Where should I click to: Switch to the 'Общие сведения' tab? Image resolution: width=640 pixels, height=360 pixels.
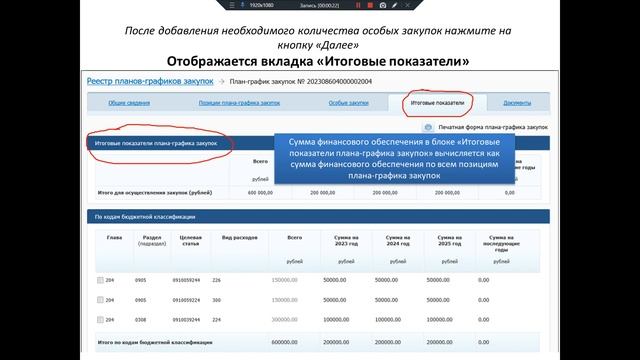pos(129,103)
